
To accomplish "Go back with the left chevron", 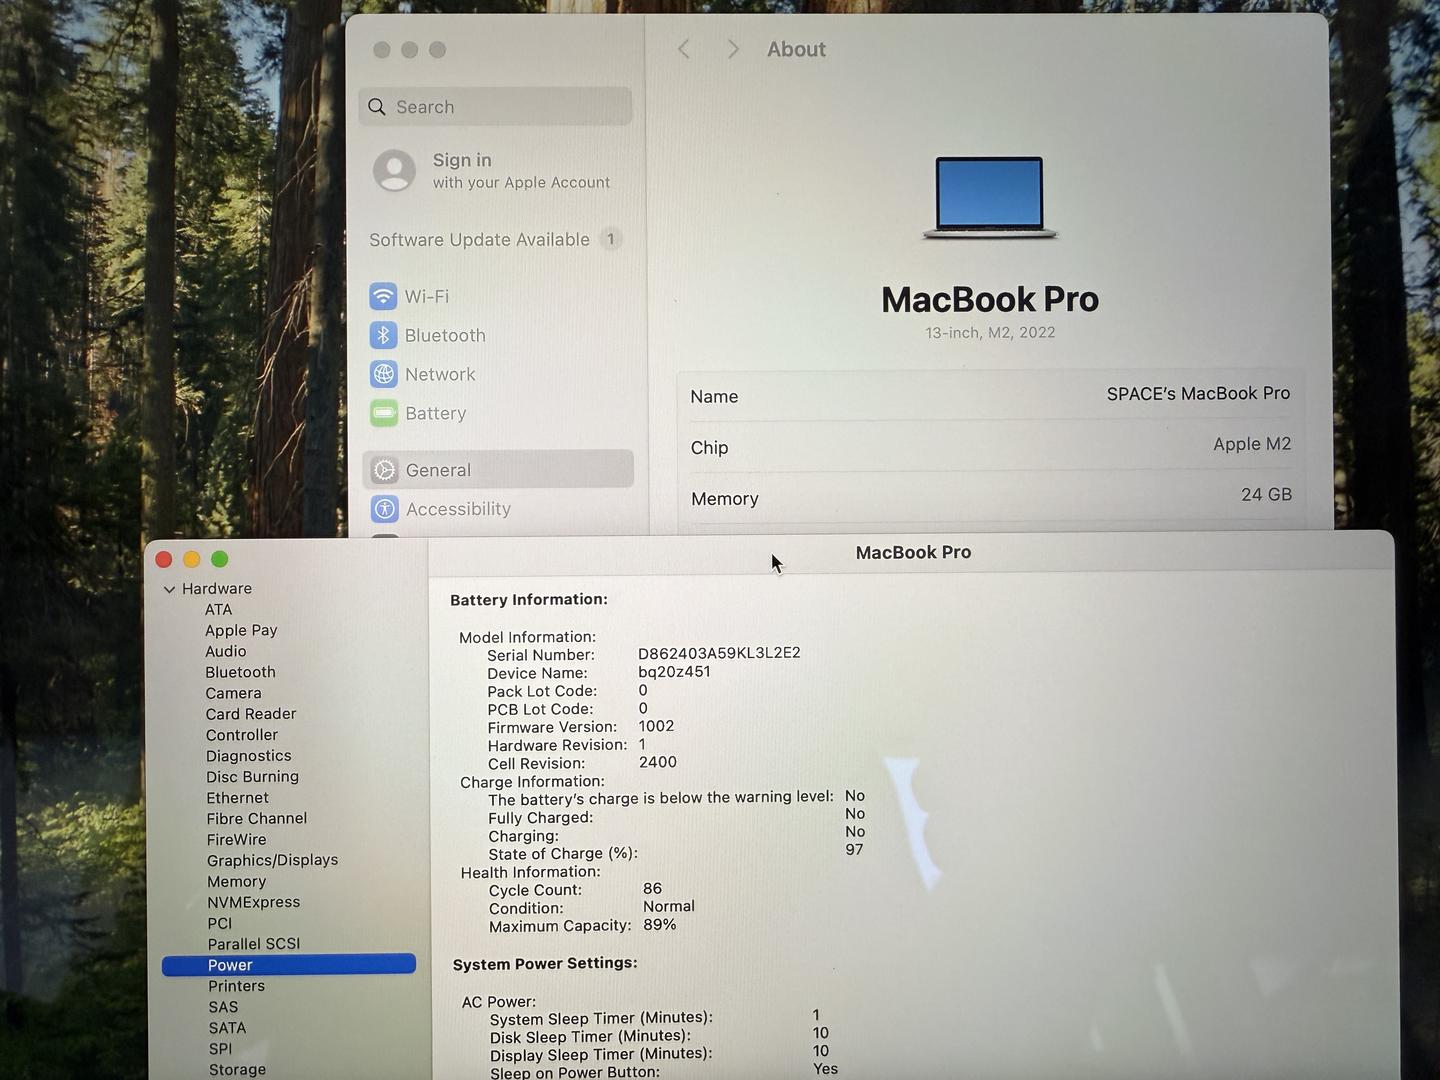I will click(x=684, y=49).
